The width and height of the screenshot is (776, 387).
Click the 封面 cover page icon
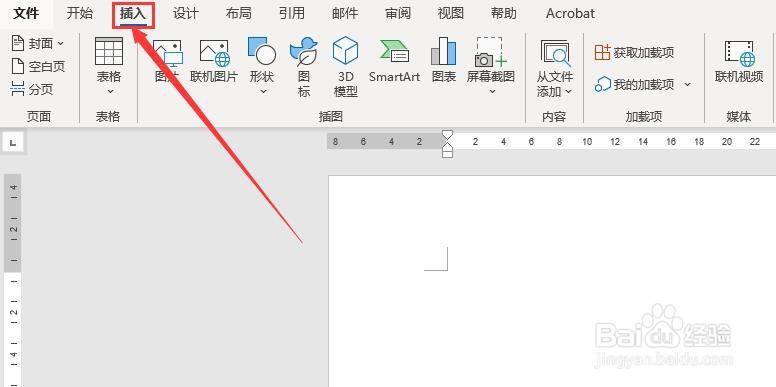(17, 43)
